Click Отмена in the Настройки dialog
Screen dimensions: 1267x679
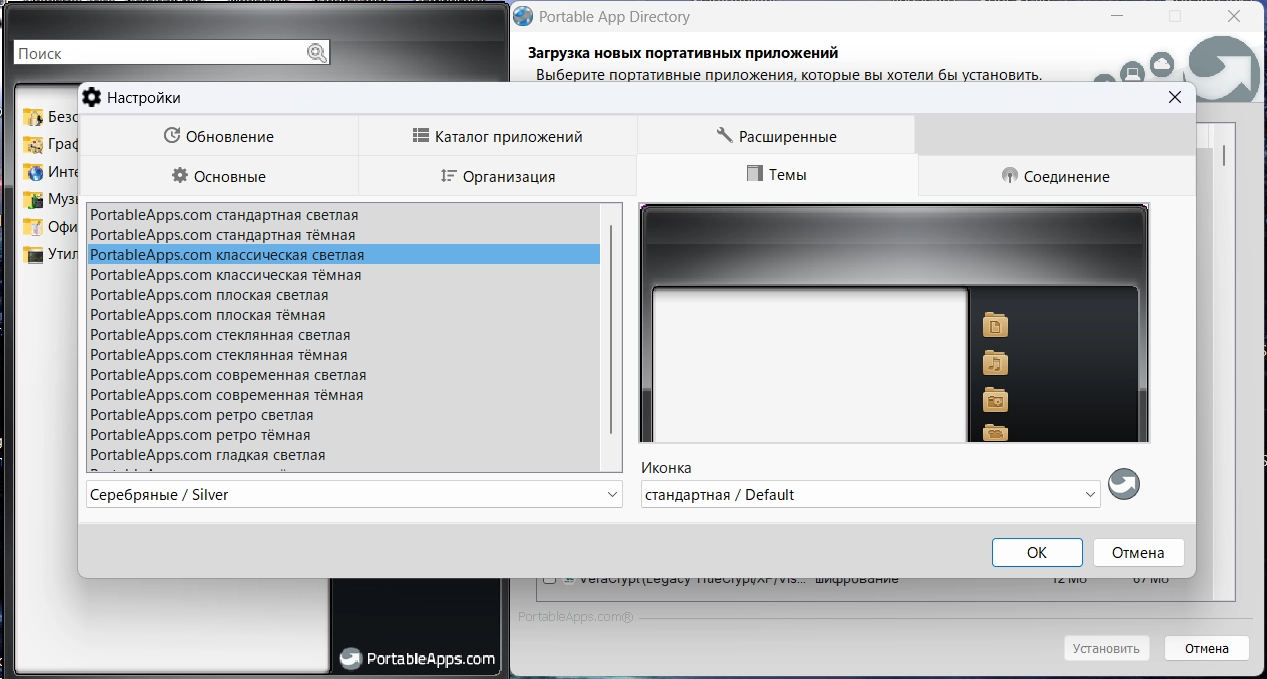click(x=1138, y=552)
